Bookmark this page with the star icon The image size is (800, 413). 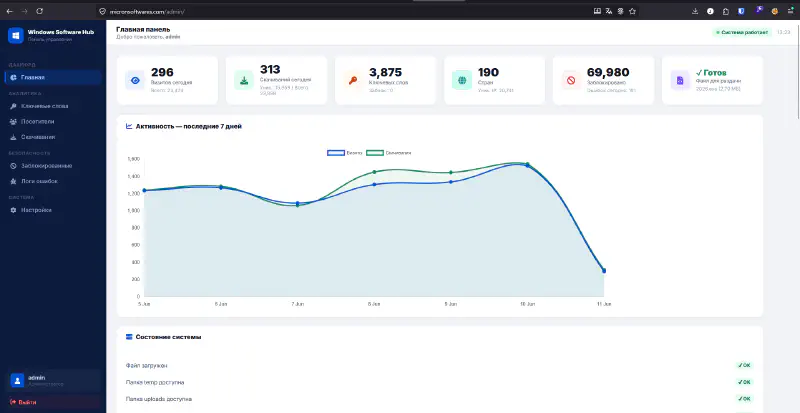632,11
